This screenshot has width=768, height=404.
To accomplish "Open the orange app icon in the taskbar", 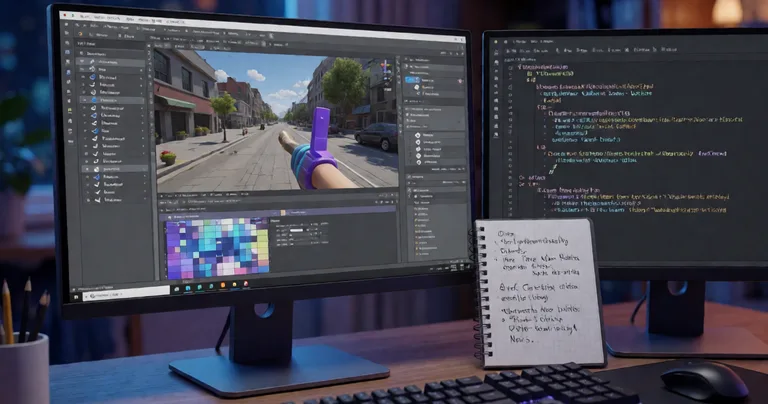I will pos(223,285).
